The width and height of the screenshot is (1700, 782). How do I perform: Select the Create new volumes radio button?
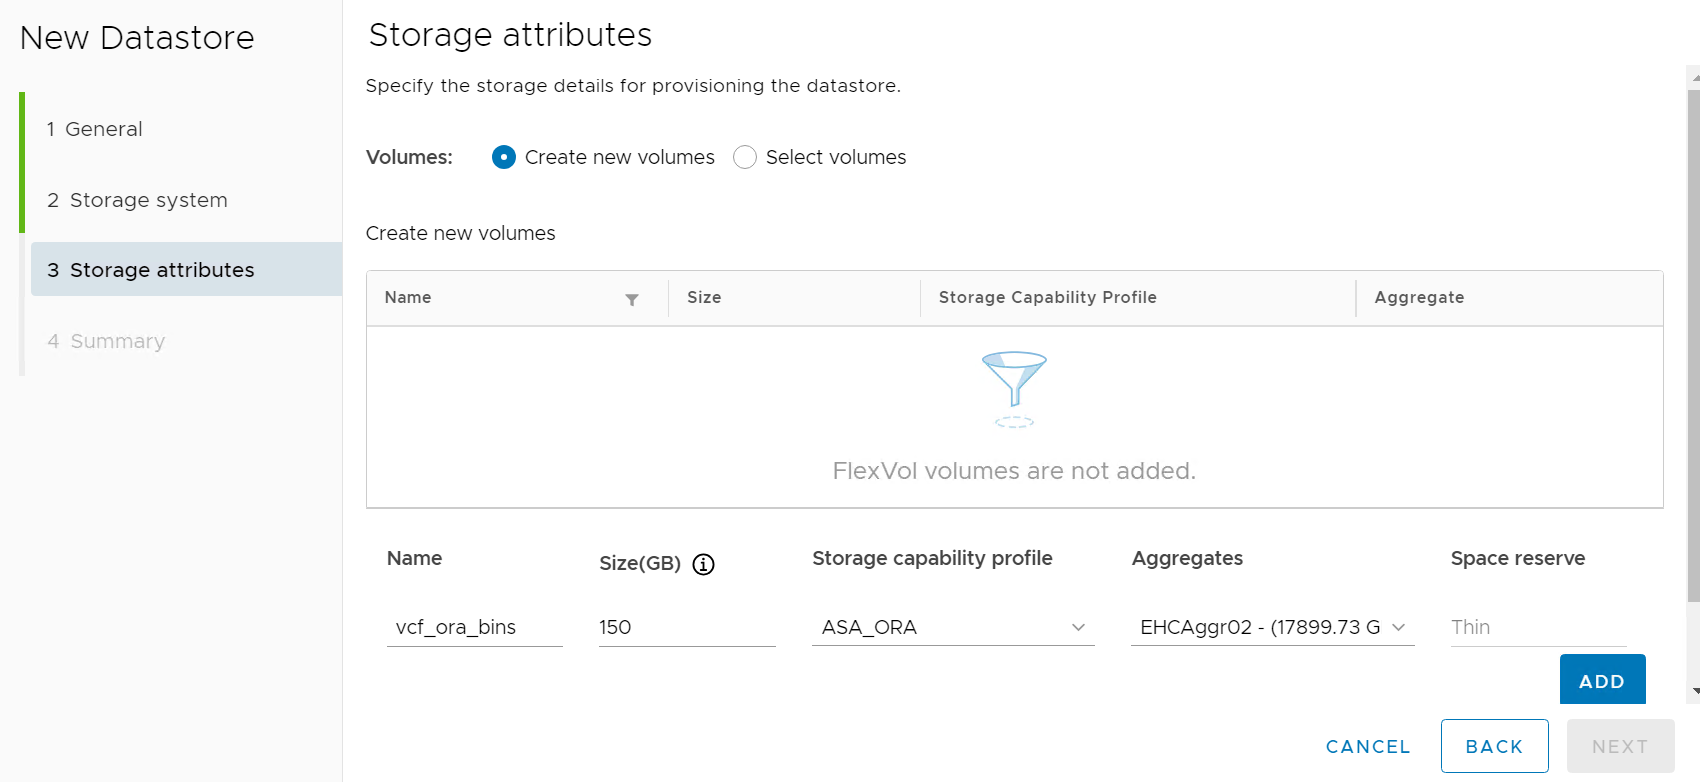click(504, 157)
